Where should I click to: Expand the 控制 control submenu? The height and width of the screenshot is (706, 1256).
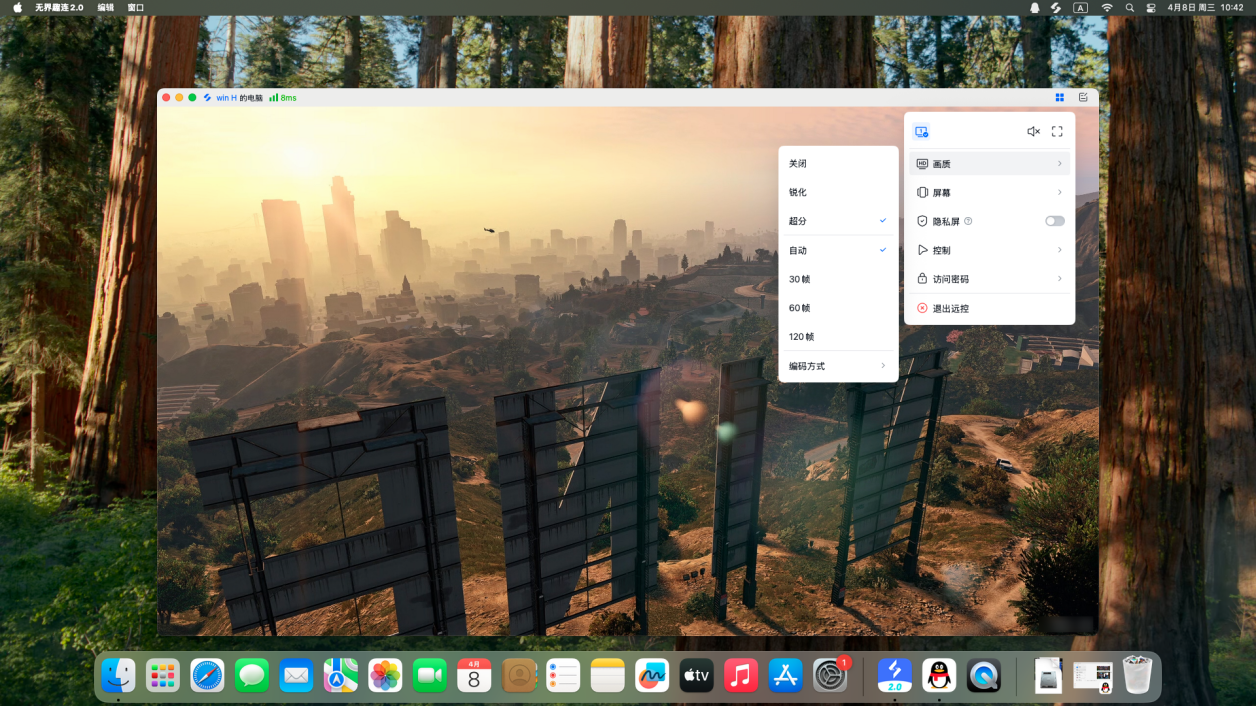(989, 250)
